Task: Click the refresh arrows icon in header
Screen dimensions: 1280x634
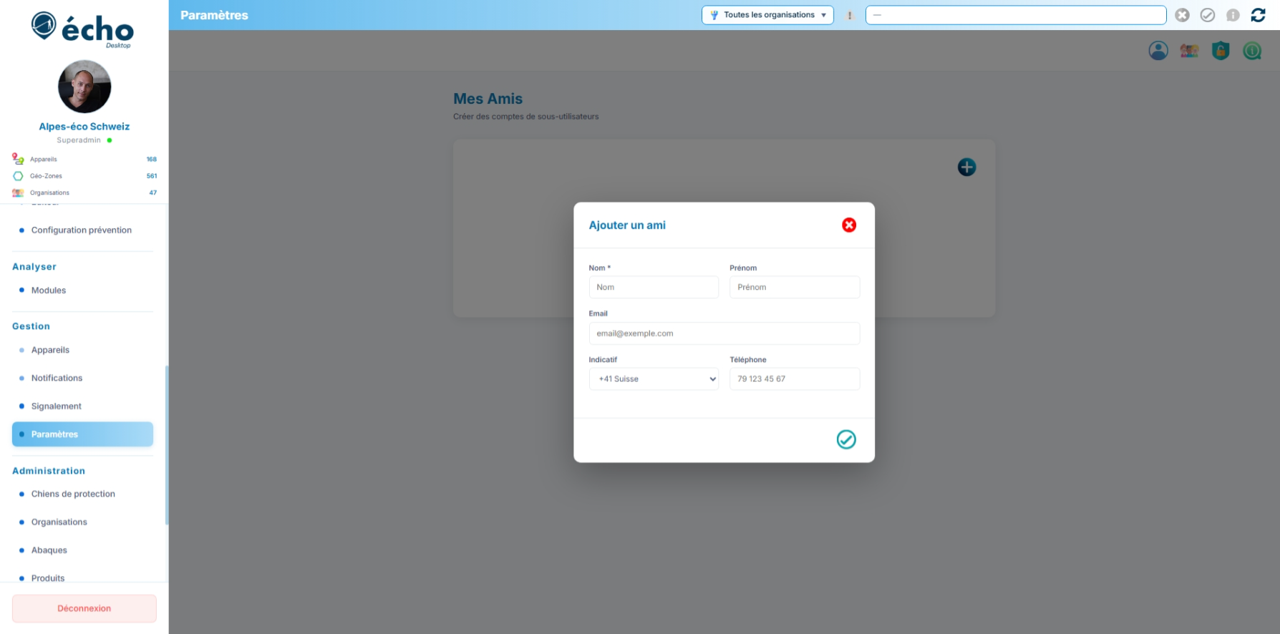Action: point(1258,15)
